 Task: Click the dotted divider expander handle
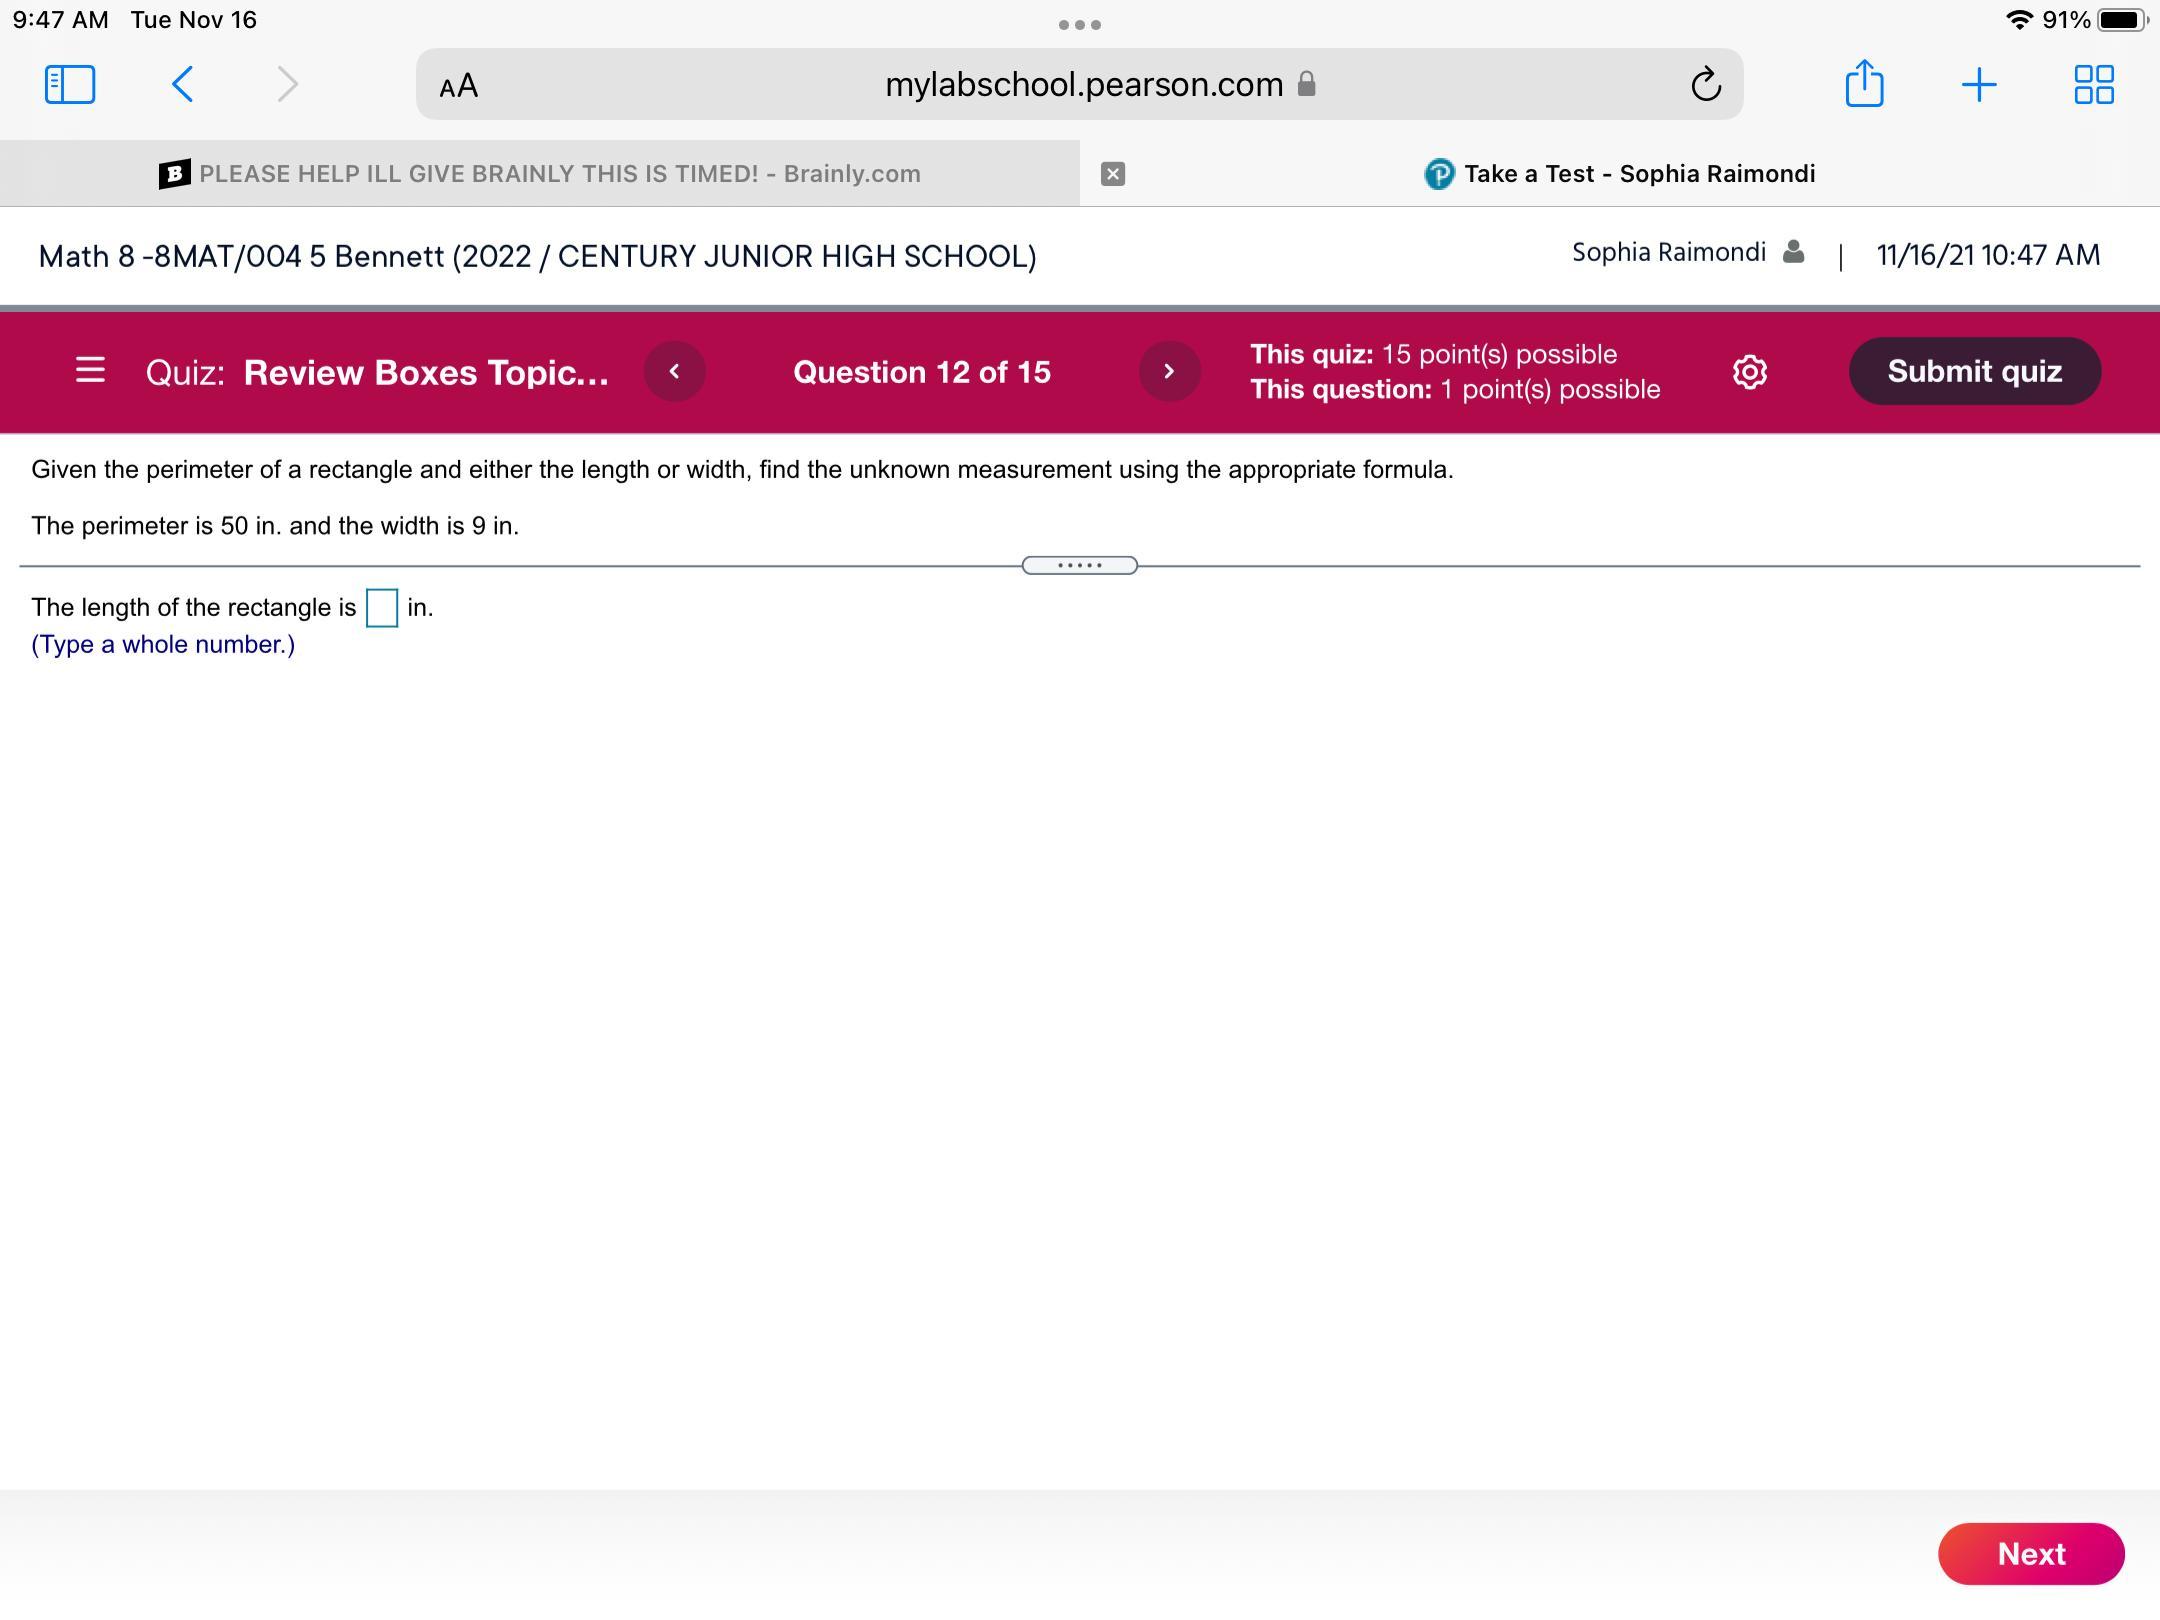tap(1079, 566)
